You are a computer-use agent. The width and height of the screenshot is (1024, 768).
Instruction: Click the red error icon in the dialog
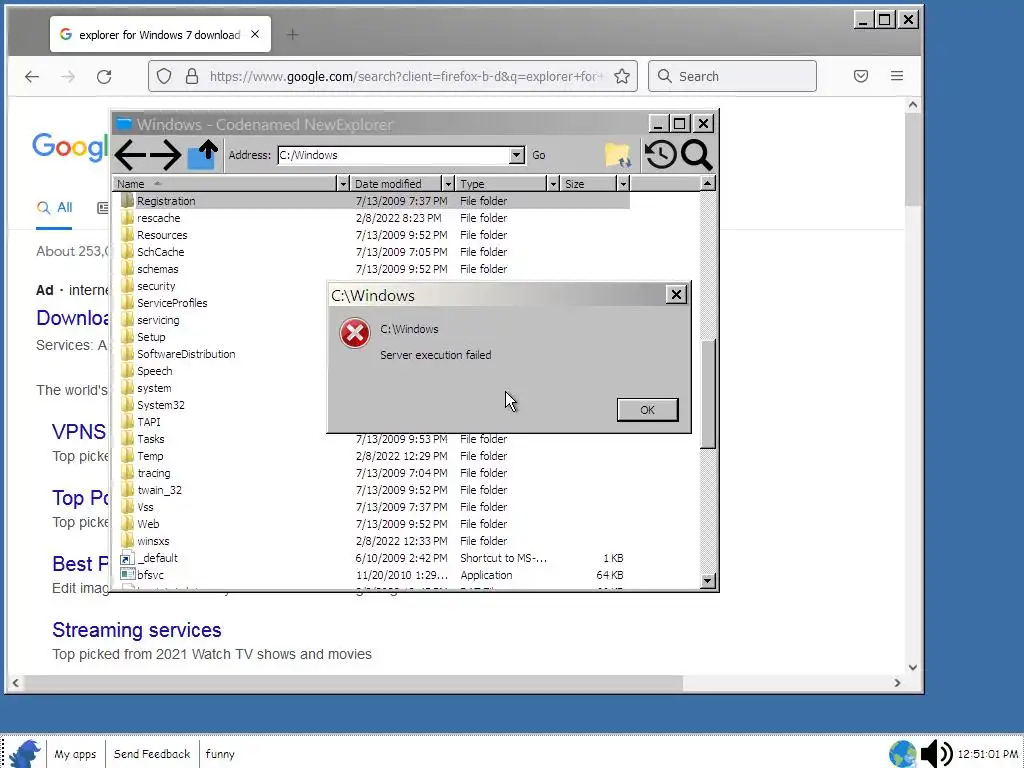click(x=355, y=333)
